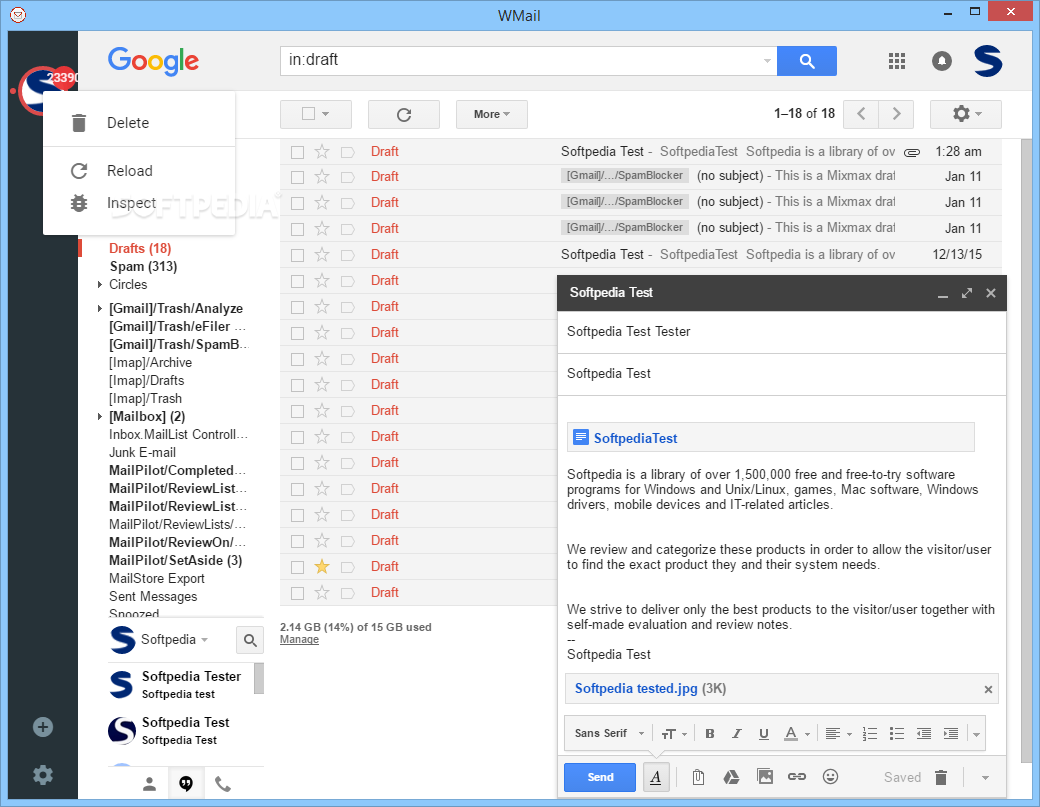Click the refresh mail button
The width and height of the screenshot is (1040, 807).
[404, 114]
